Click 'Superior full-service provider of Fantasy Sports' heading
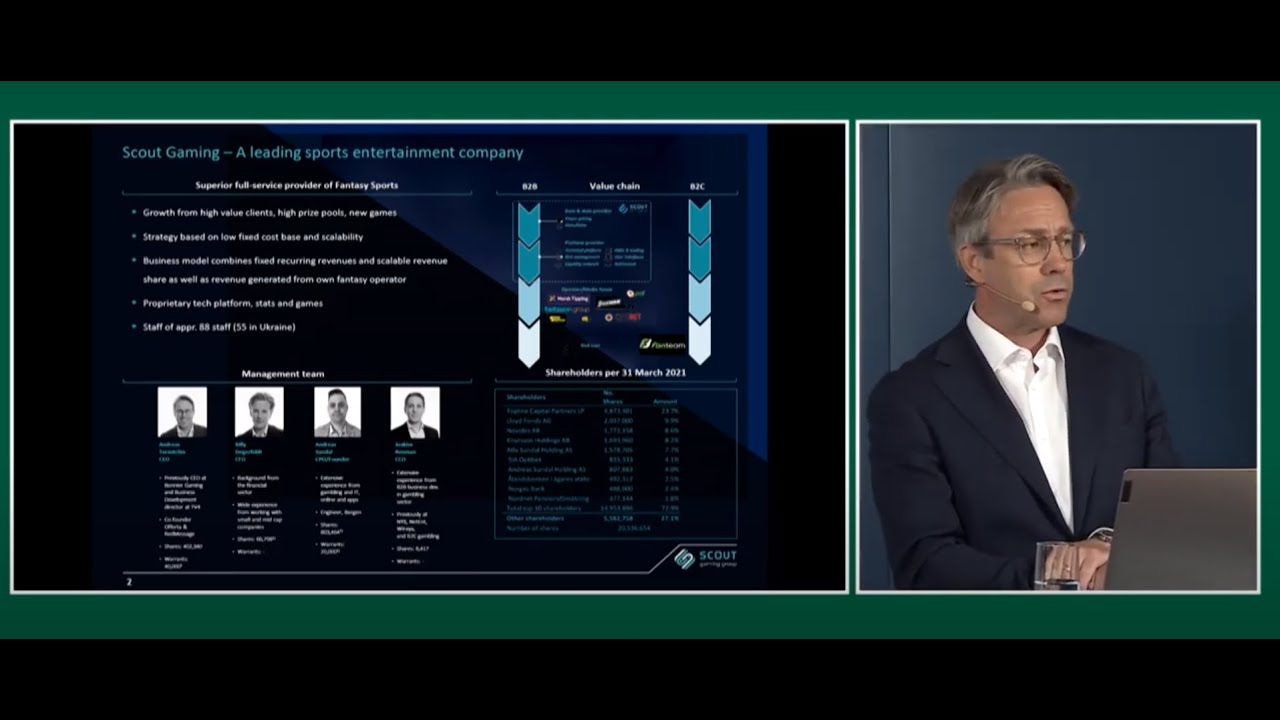The image size is (1280, 720). pyautogui.click(x=296, y=185)
